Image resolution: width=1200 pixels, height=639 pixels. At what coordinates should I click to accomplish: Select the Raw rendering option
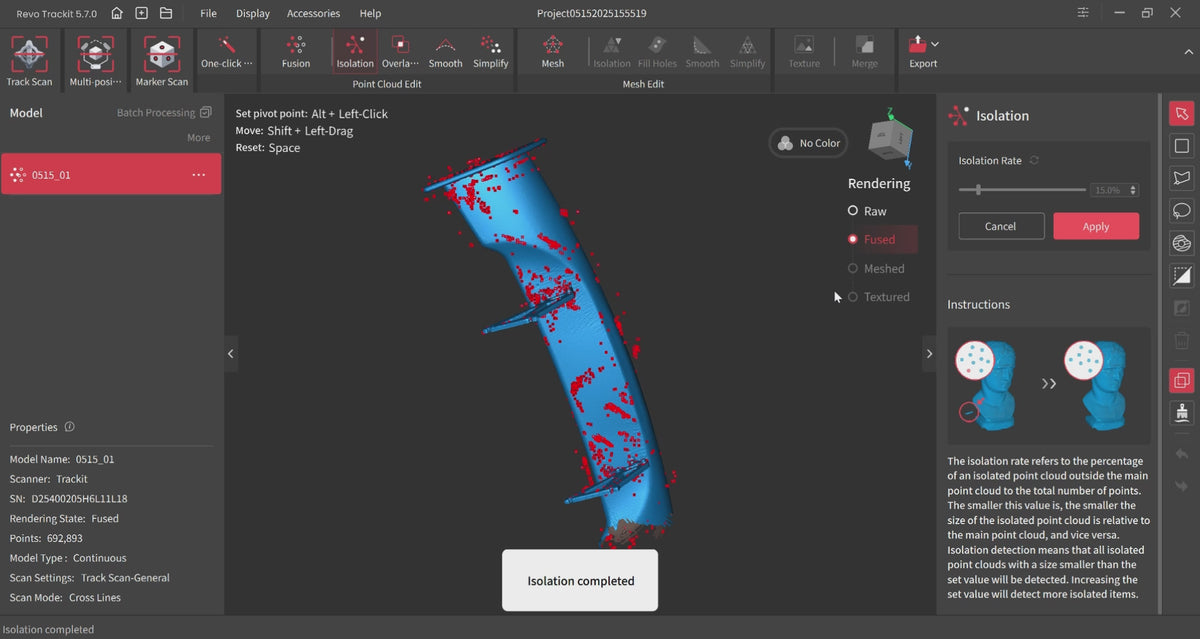[853, 211]
